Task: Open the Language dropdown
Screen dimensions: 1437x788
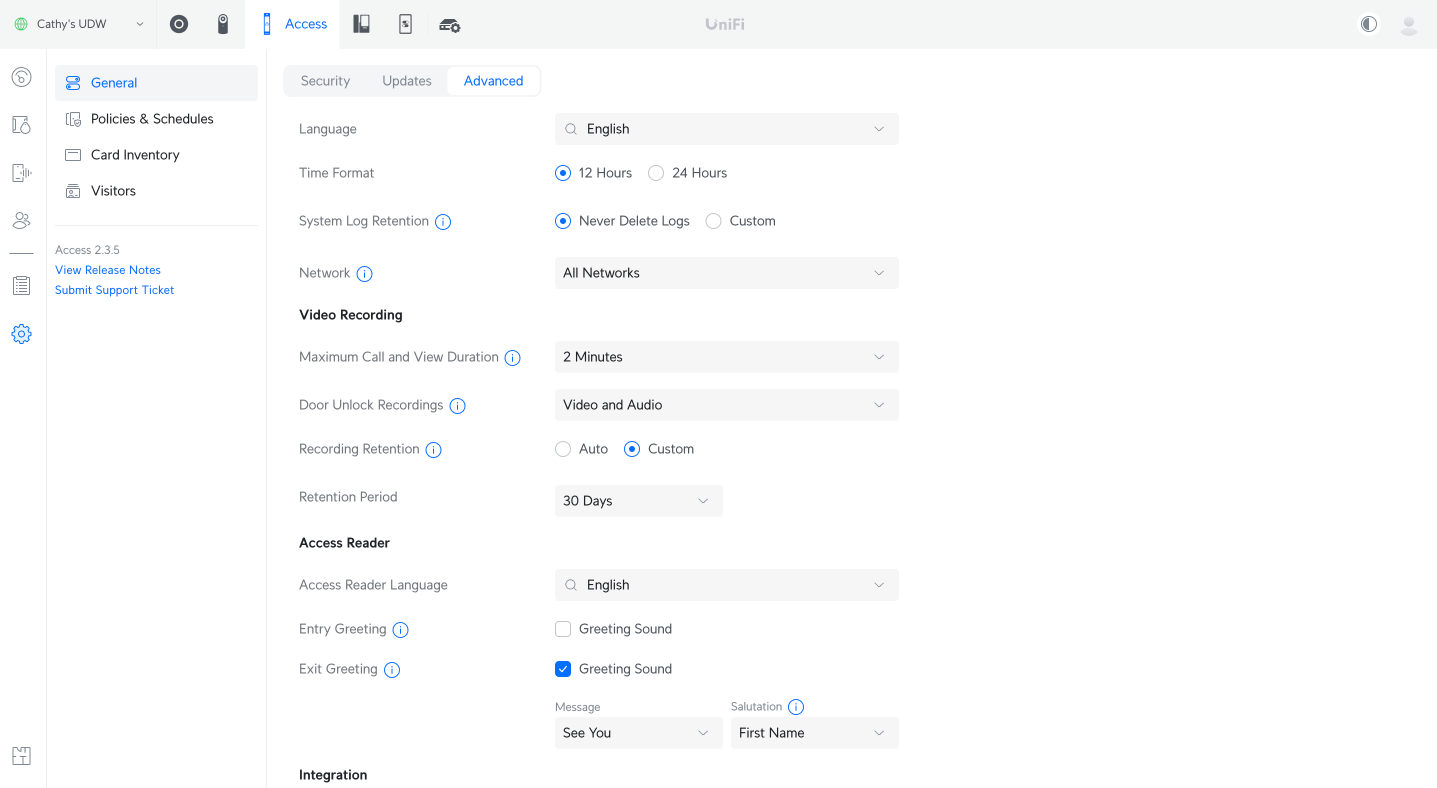Action: [727, 129]
